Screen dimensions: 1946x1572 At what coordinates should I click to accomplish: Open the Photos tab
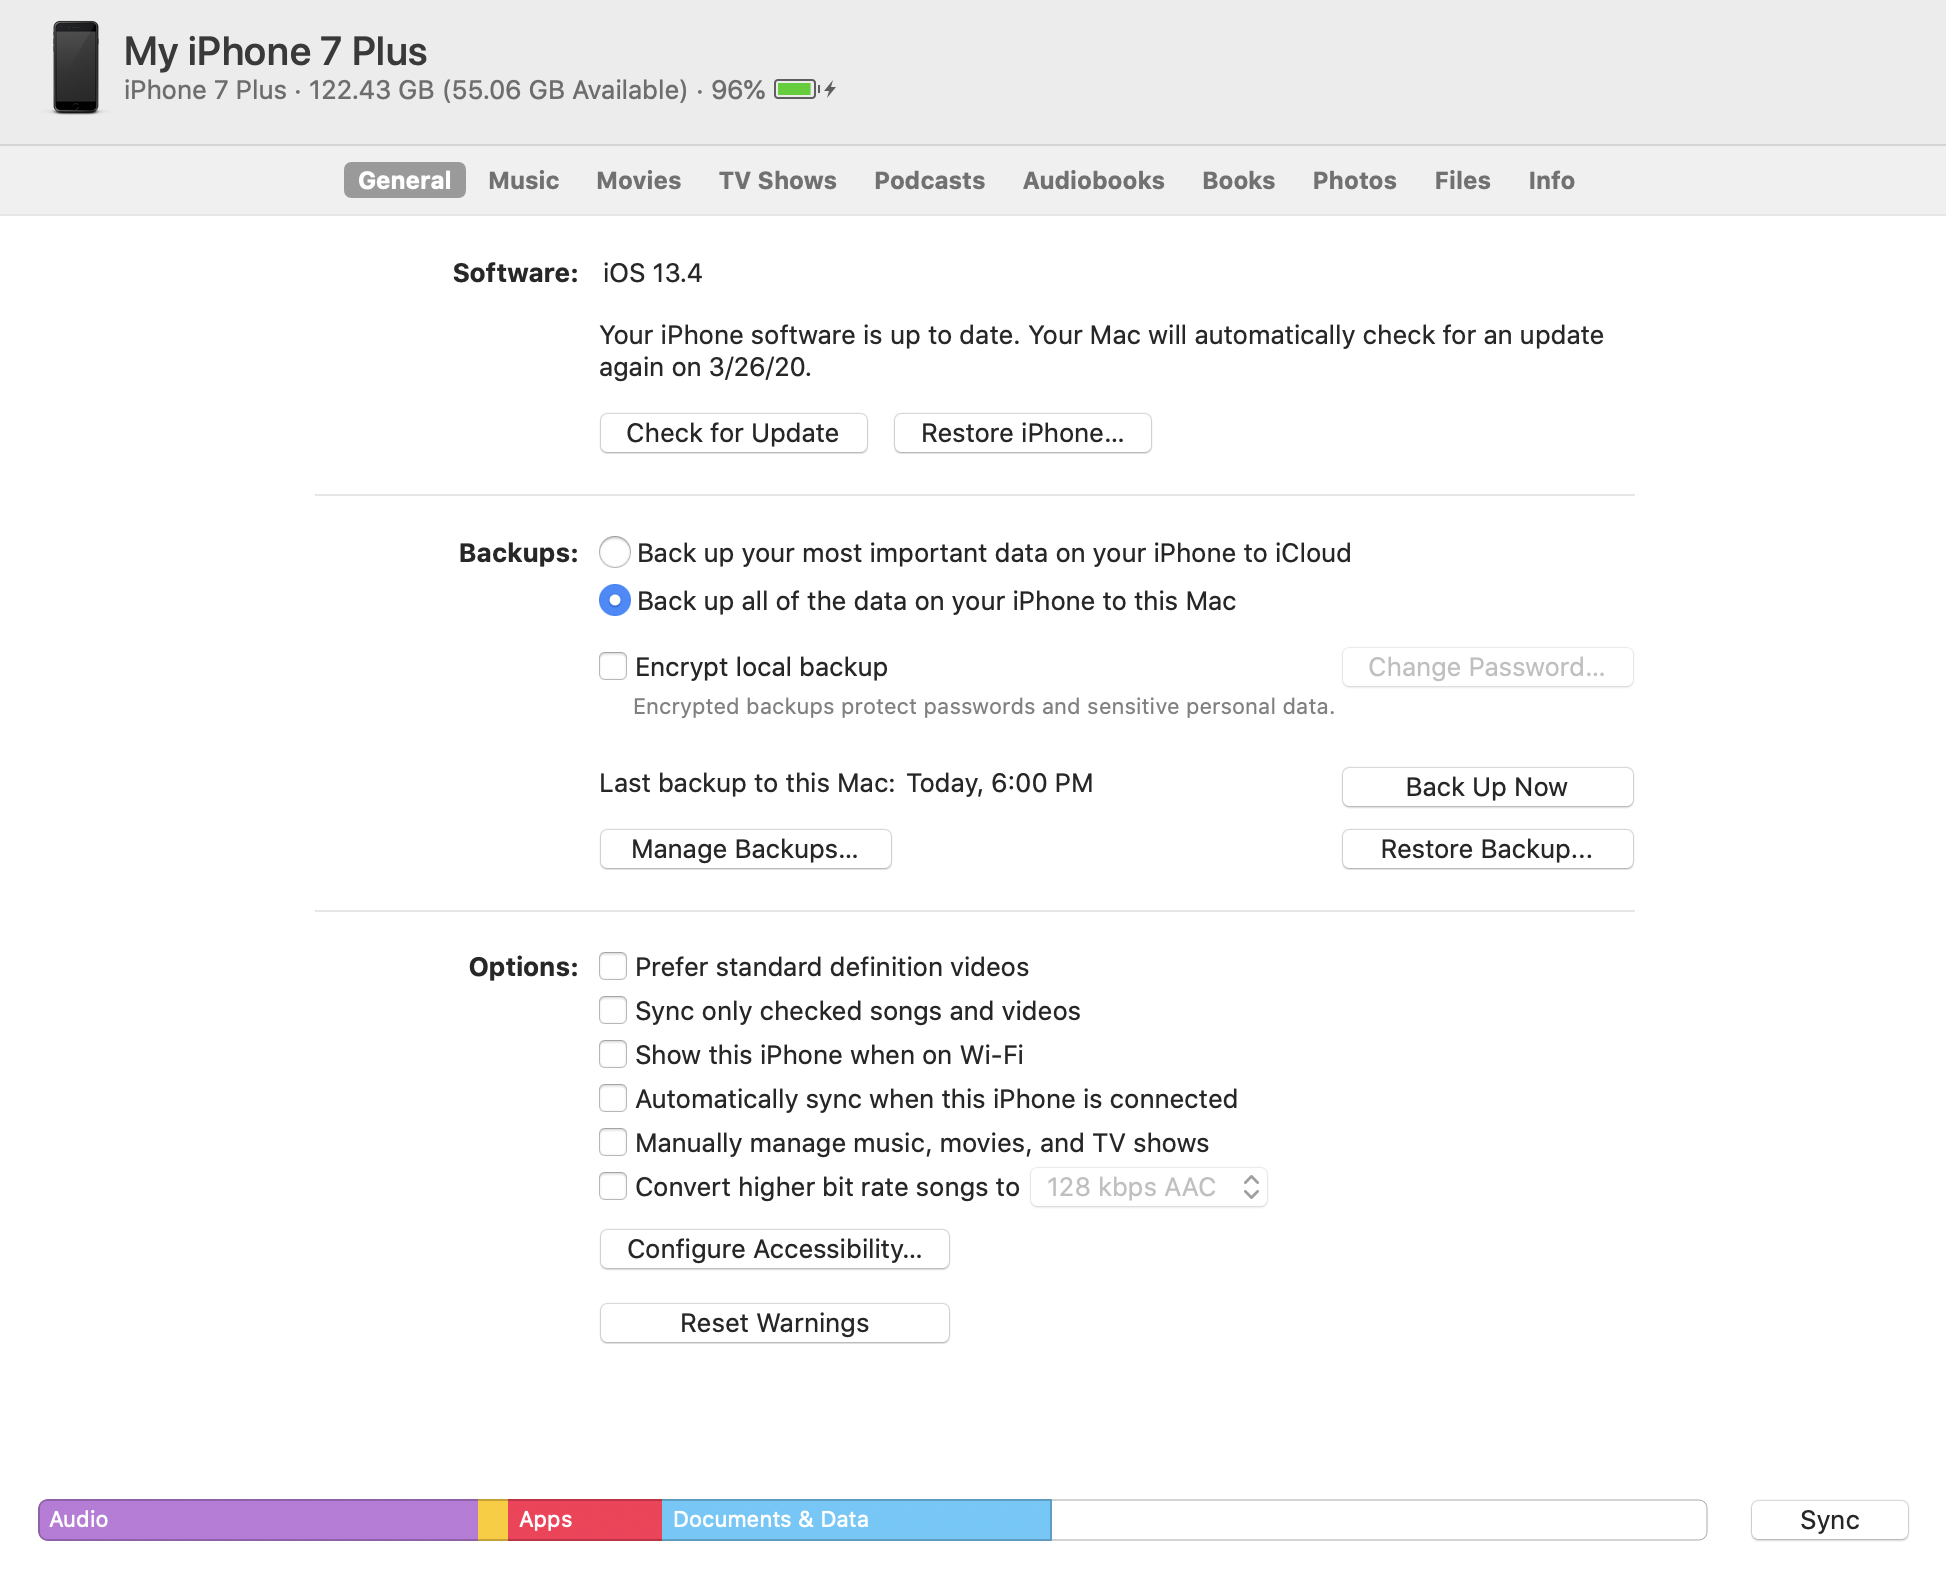click(1354, 180)
